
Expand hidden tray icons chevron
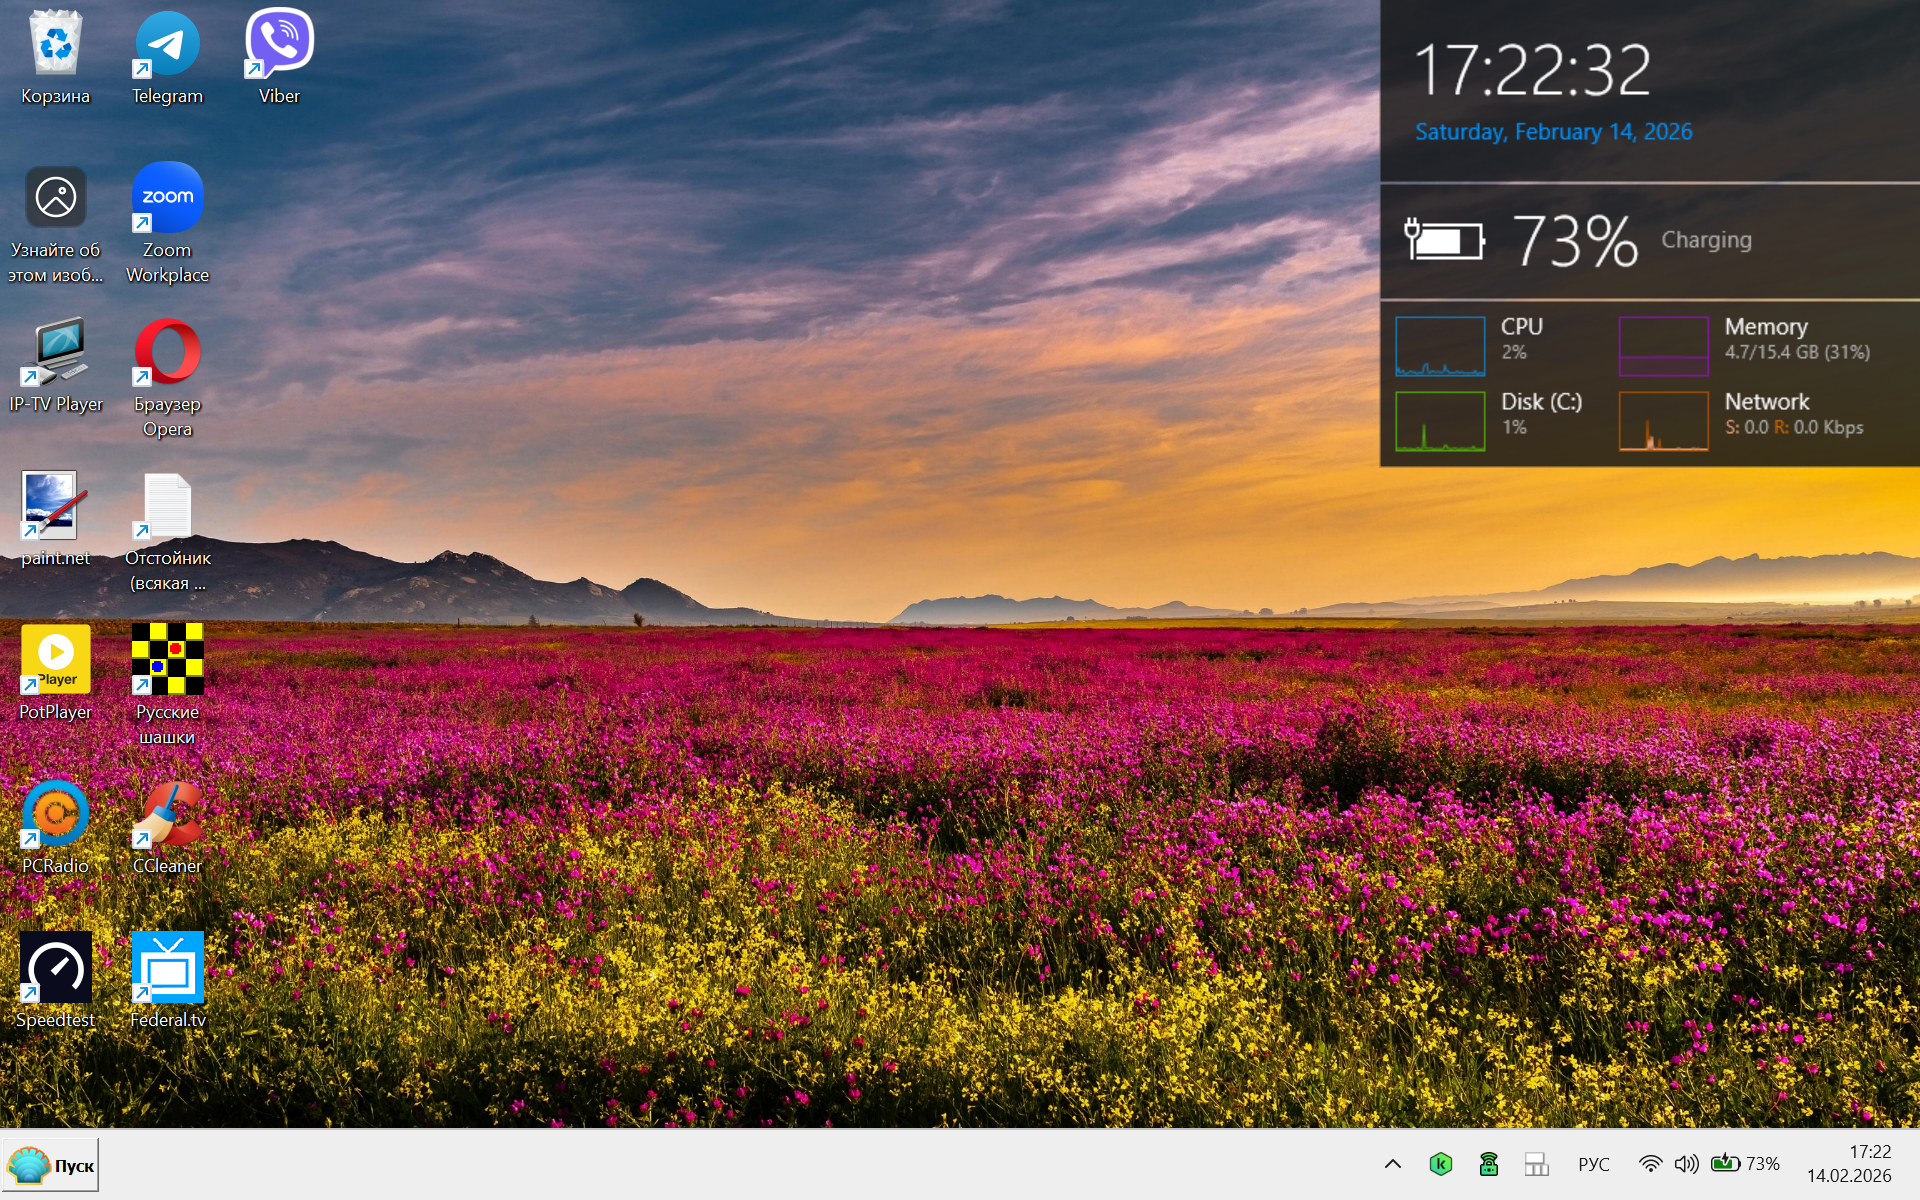1392,1164
